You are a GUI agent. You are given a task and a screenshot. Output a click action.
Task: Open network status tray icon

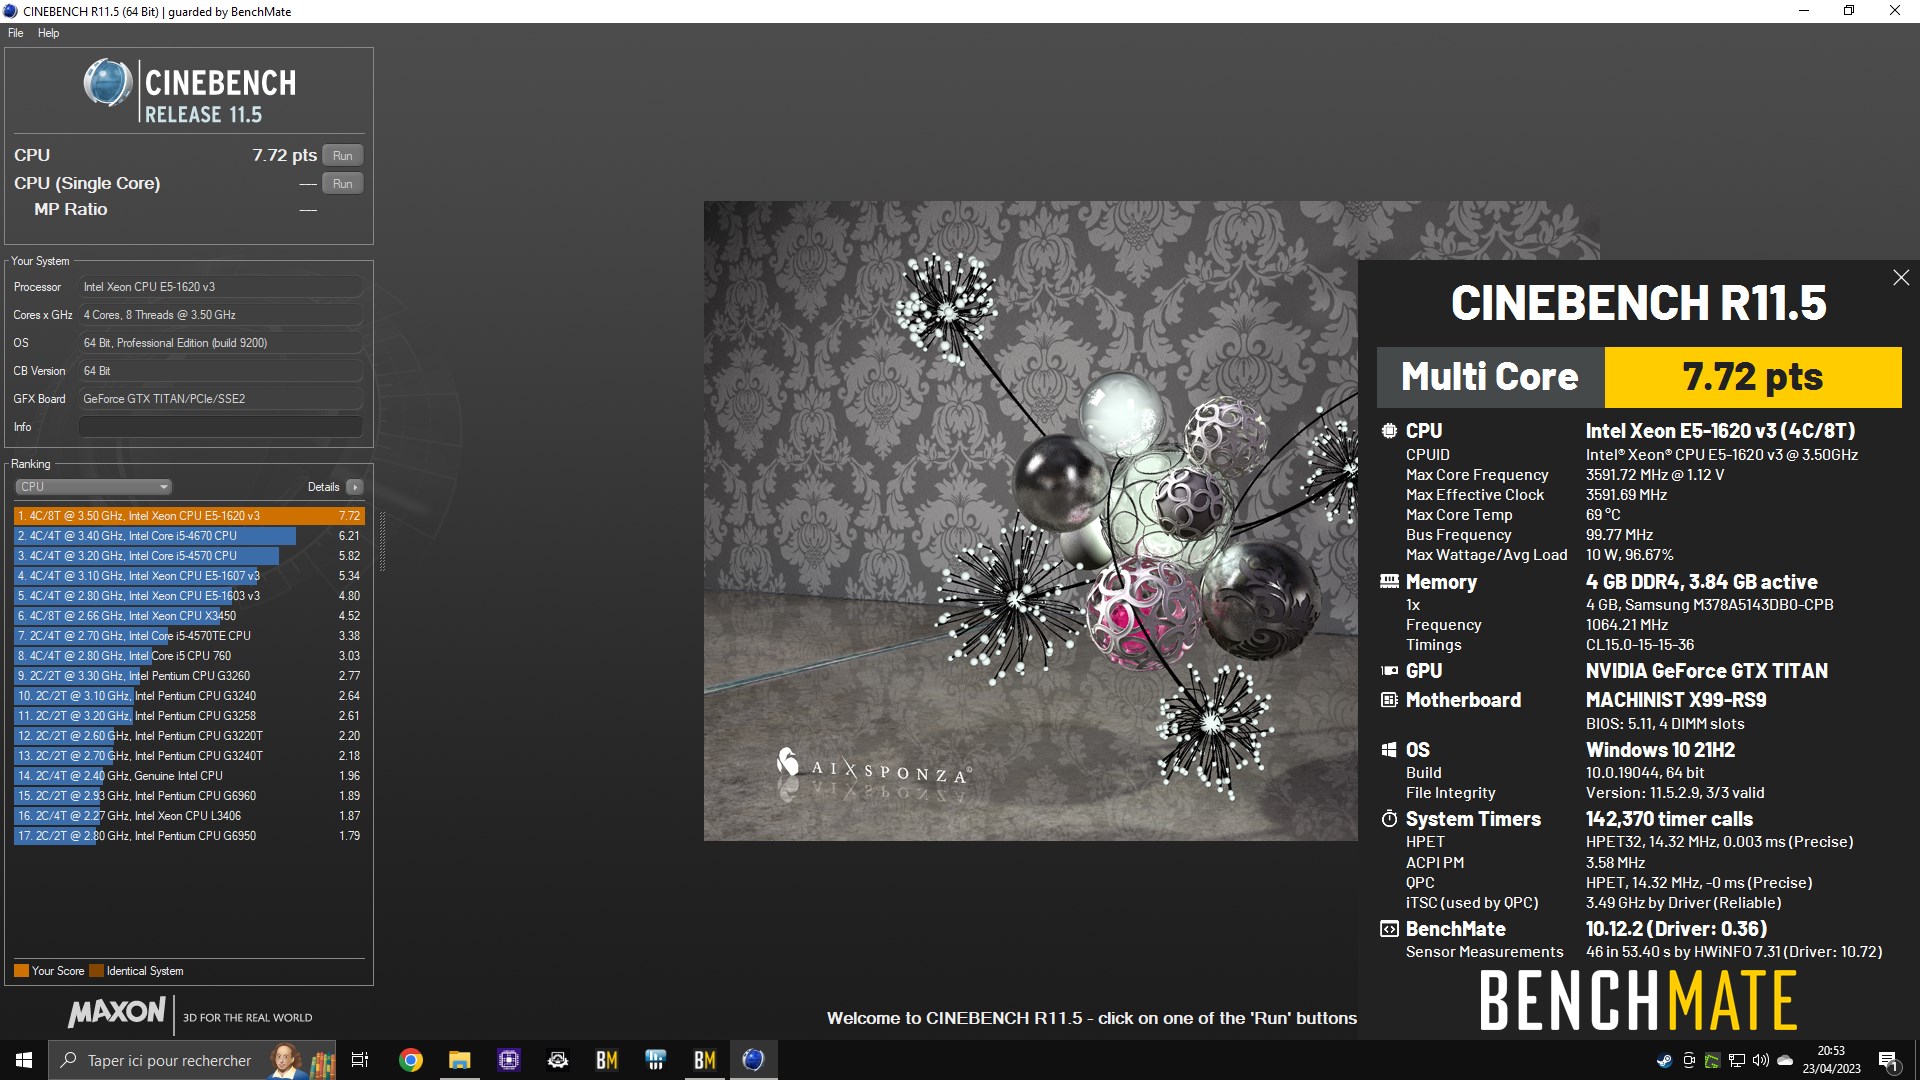pyautogui.click(x=1737, y=1060)
